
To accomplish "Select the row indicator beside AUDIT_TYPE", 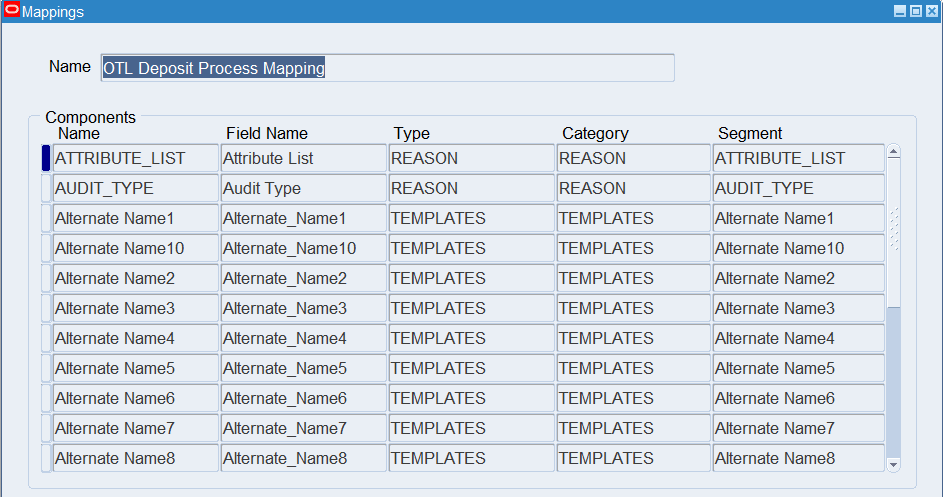I will click(x=45, y=188).
